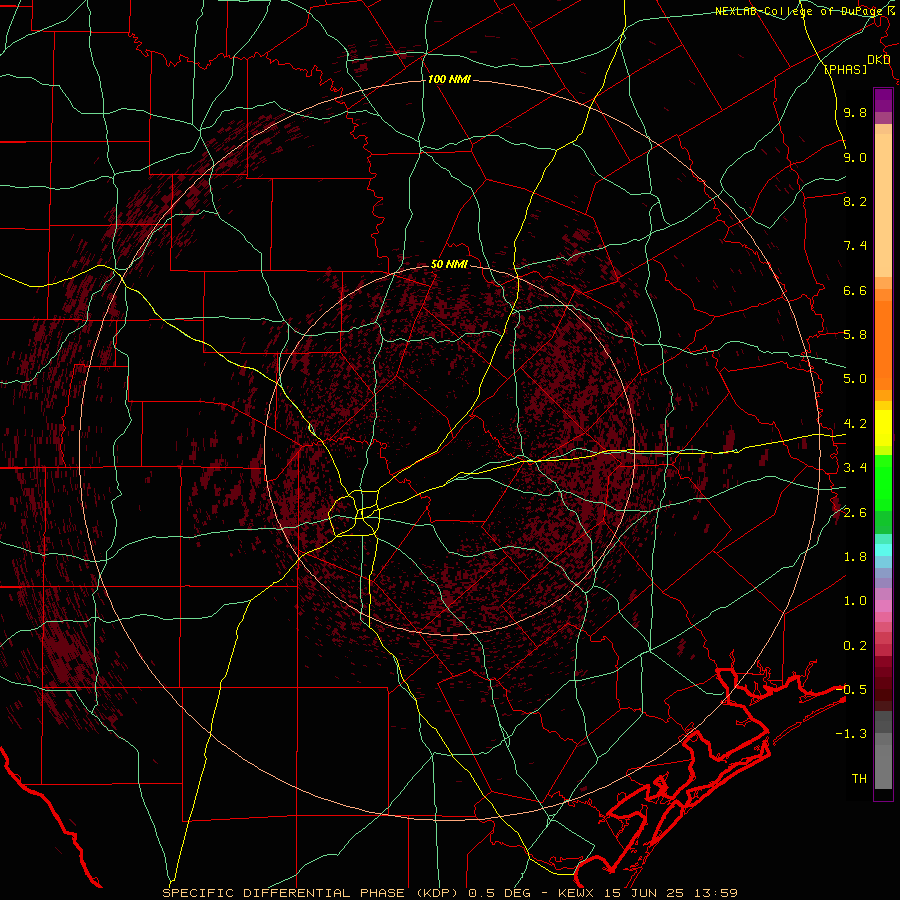Click the 5.8 scale value
This screenshot has width=900, height=900.
(x=855, y=335)
